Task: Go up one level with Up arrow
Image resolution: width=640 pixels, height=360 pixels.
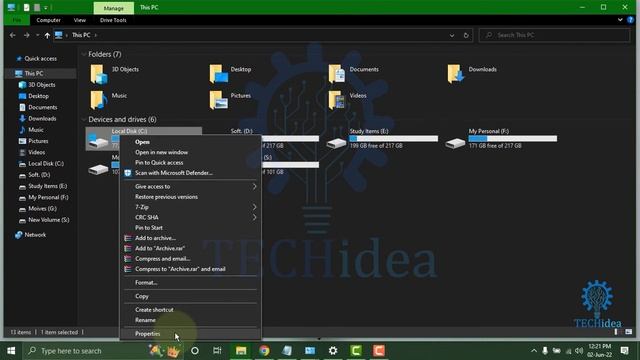Action: (47, 36)
